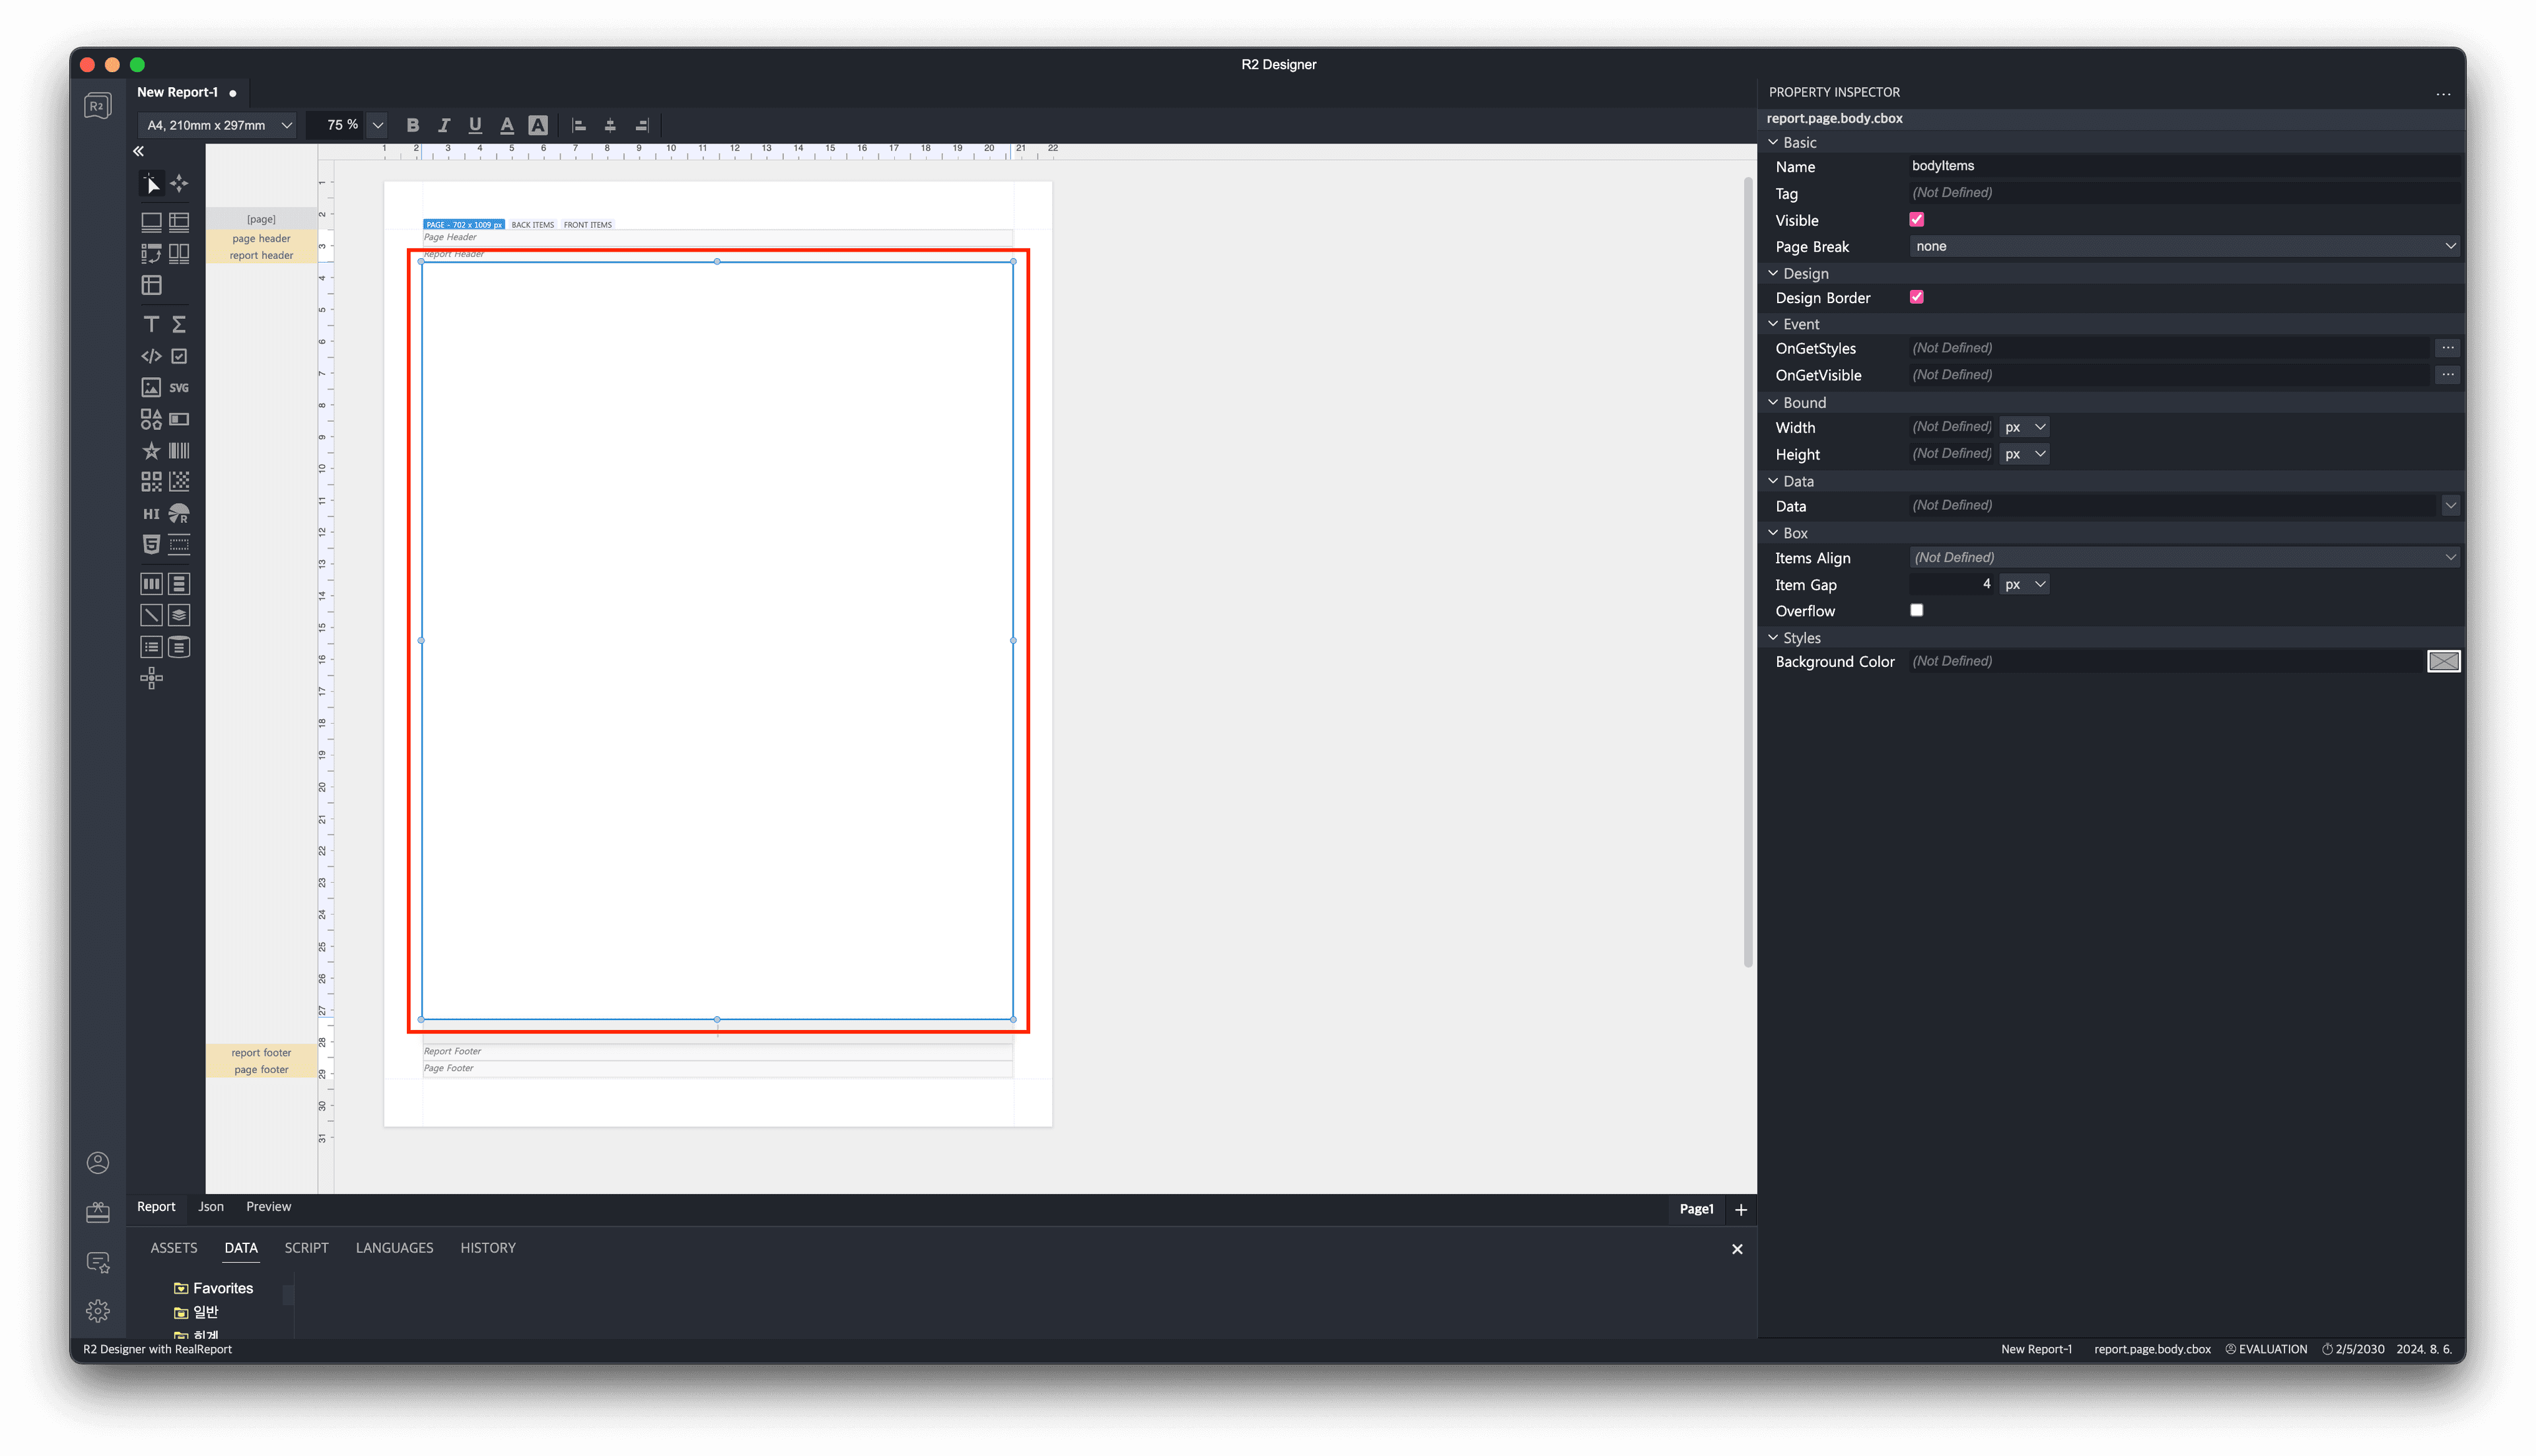Open the zoom percentage dropdown arrow

pyautogui.click(x=378, y=125)
